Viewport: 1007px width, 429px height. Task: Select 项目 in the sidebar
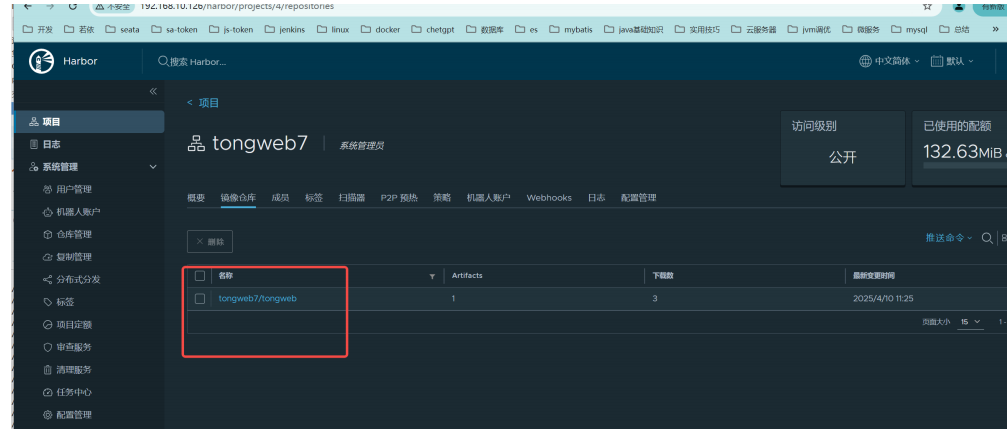(x=89, y=122)
